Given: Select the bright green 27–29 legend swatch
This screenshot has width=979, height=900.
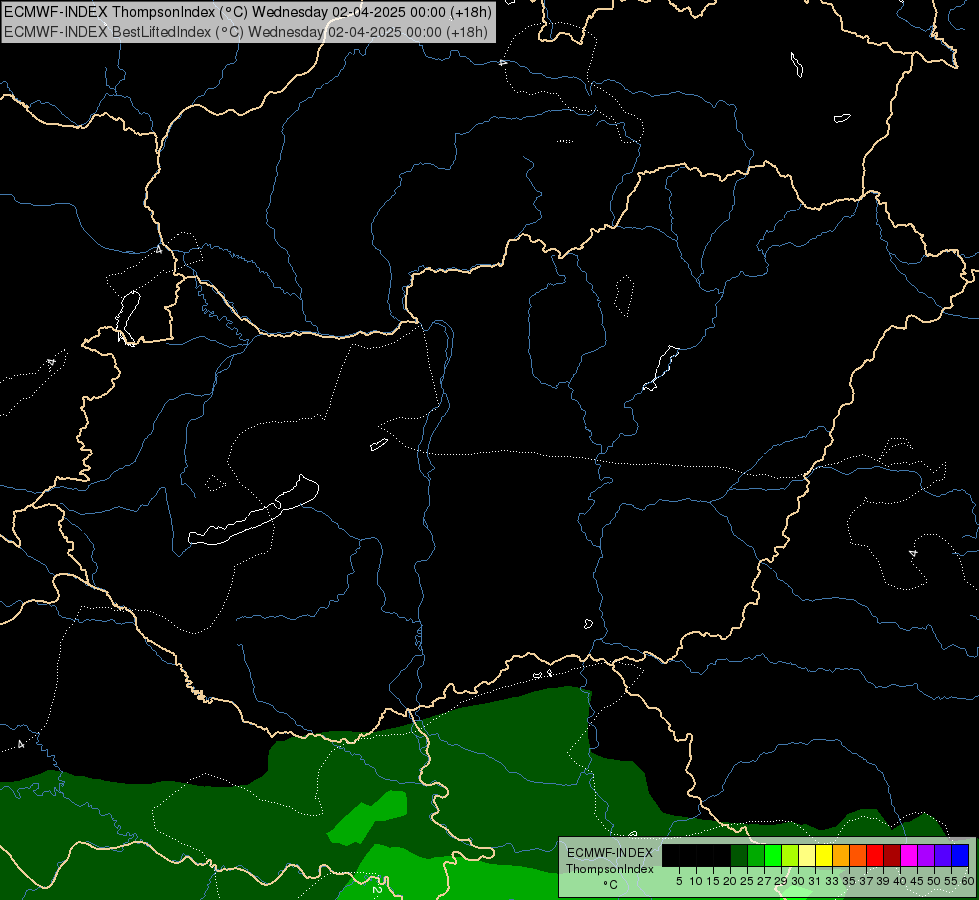Looking at the screenshot, I should point(773,855).
